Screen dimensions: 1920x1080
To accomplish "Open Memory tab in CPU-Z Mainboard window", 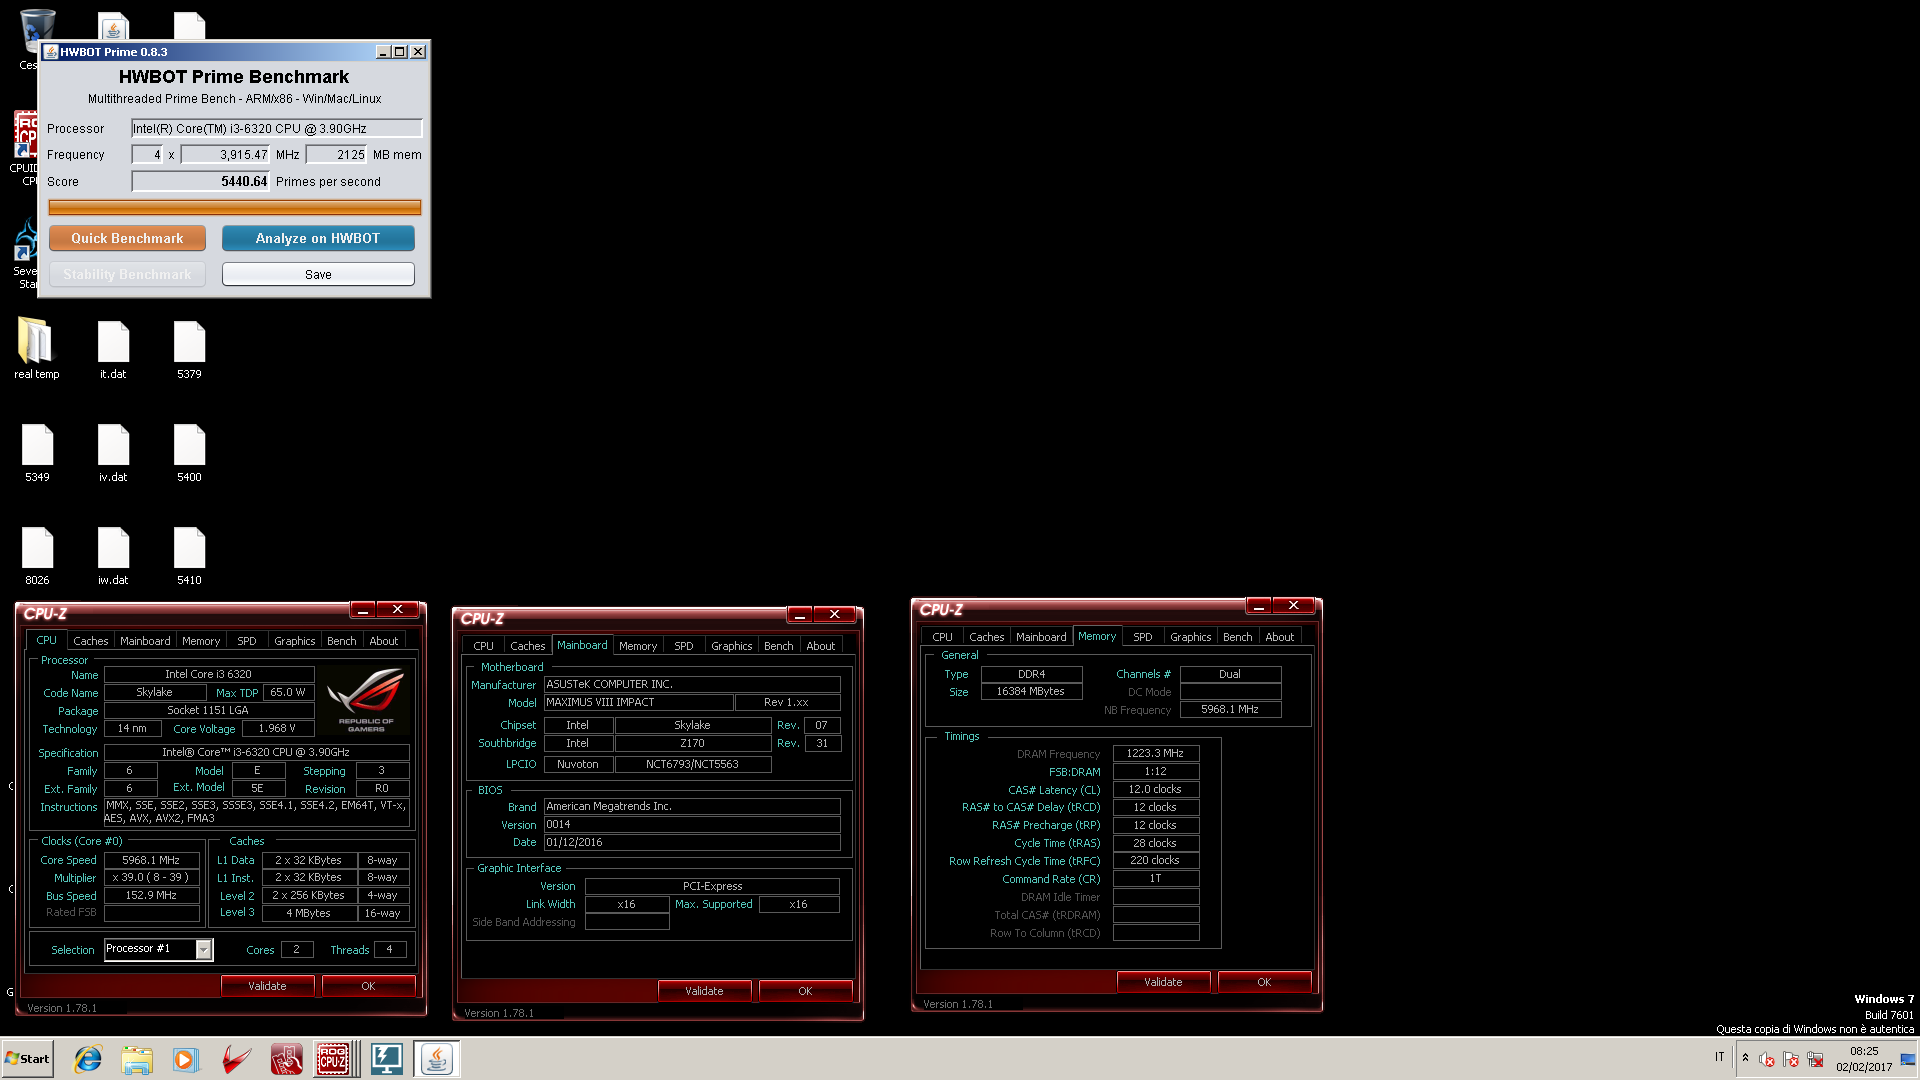I will (x=638, y=646).
